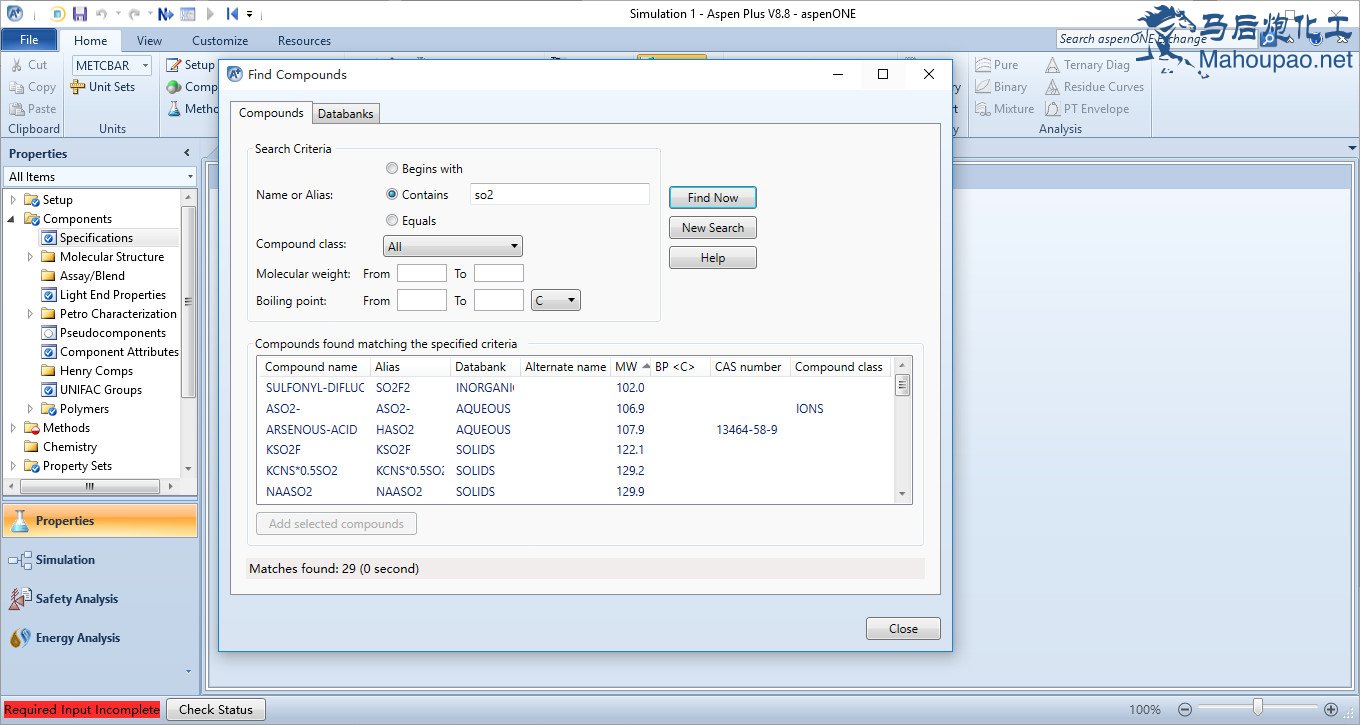
Task: Click the Paste clipboard icon
Action: click(17, 109)
